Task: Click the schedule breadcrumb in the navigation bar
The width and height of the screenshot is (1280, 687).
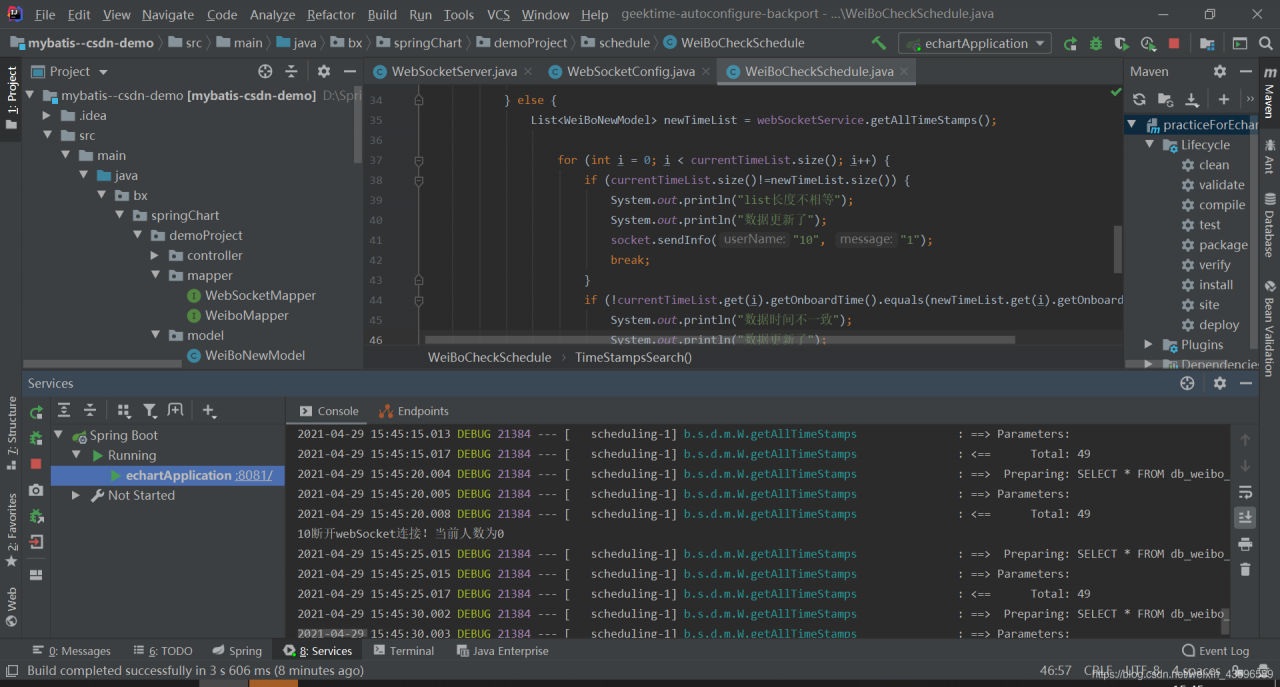Action: point(624,43)
